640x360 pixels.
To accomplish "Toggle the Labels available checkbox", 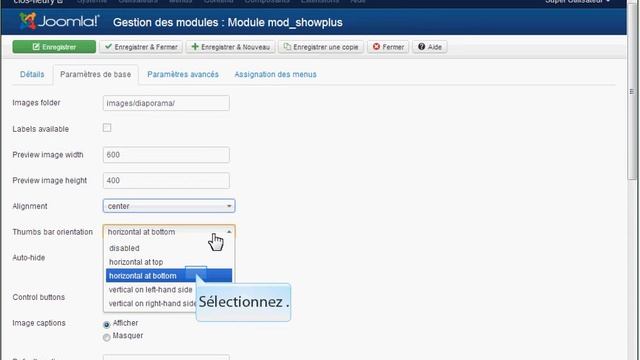I will coord(107,128).
